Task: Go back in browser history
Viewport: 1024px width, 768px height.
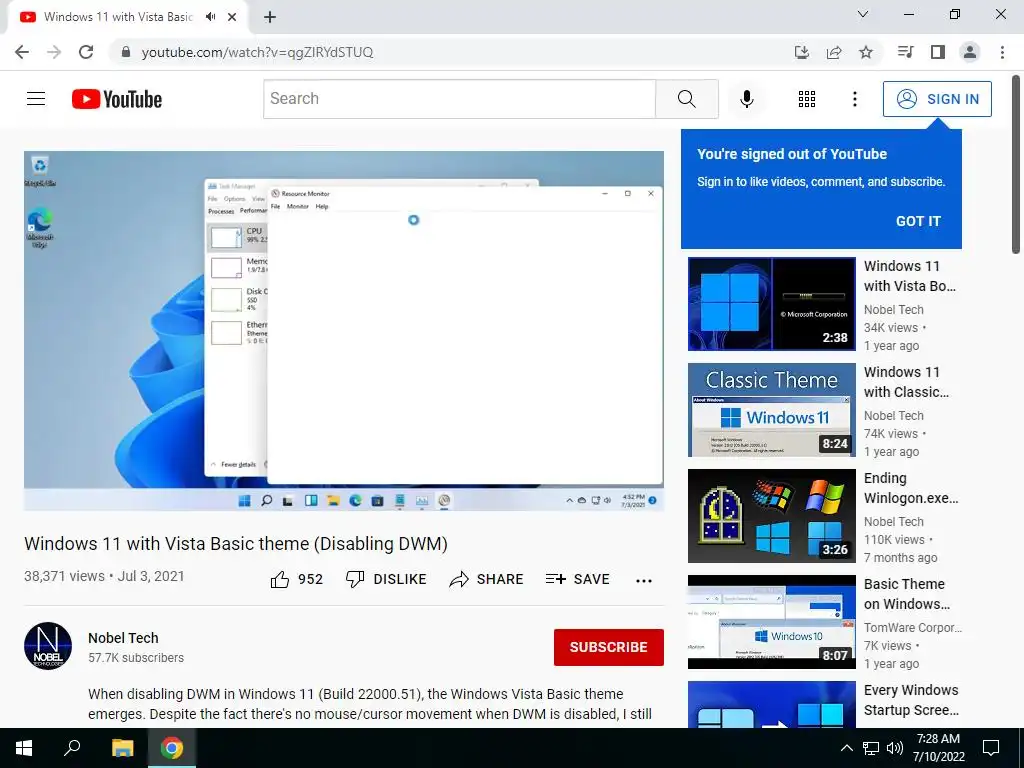Action: (22, 52)
